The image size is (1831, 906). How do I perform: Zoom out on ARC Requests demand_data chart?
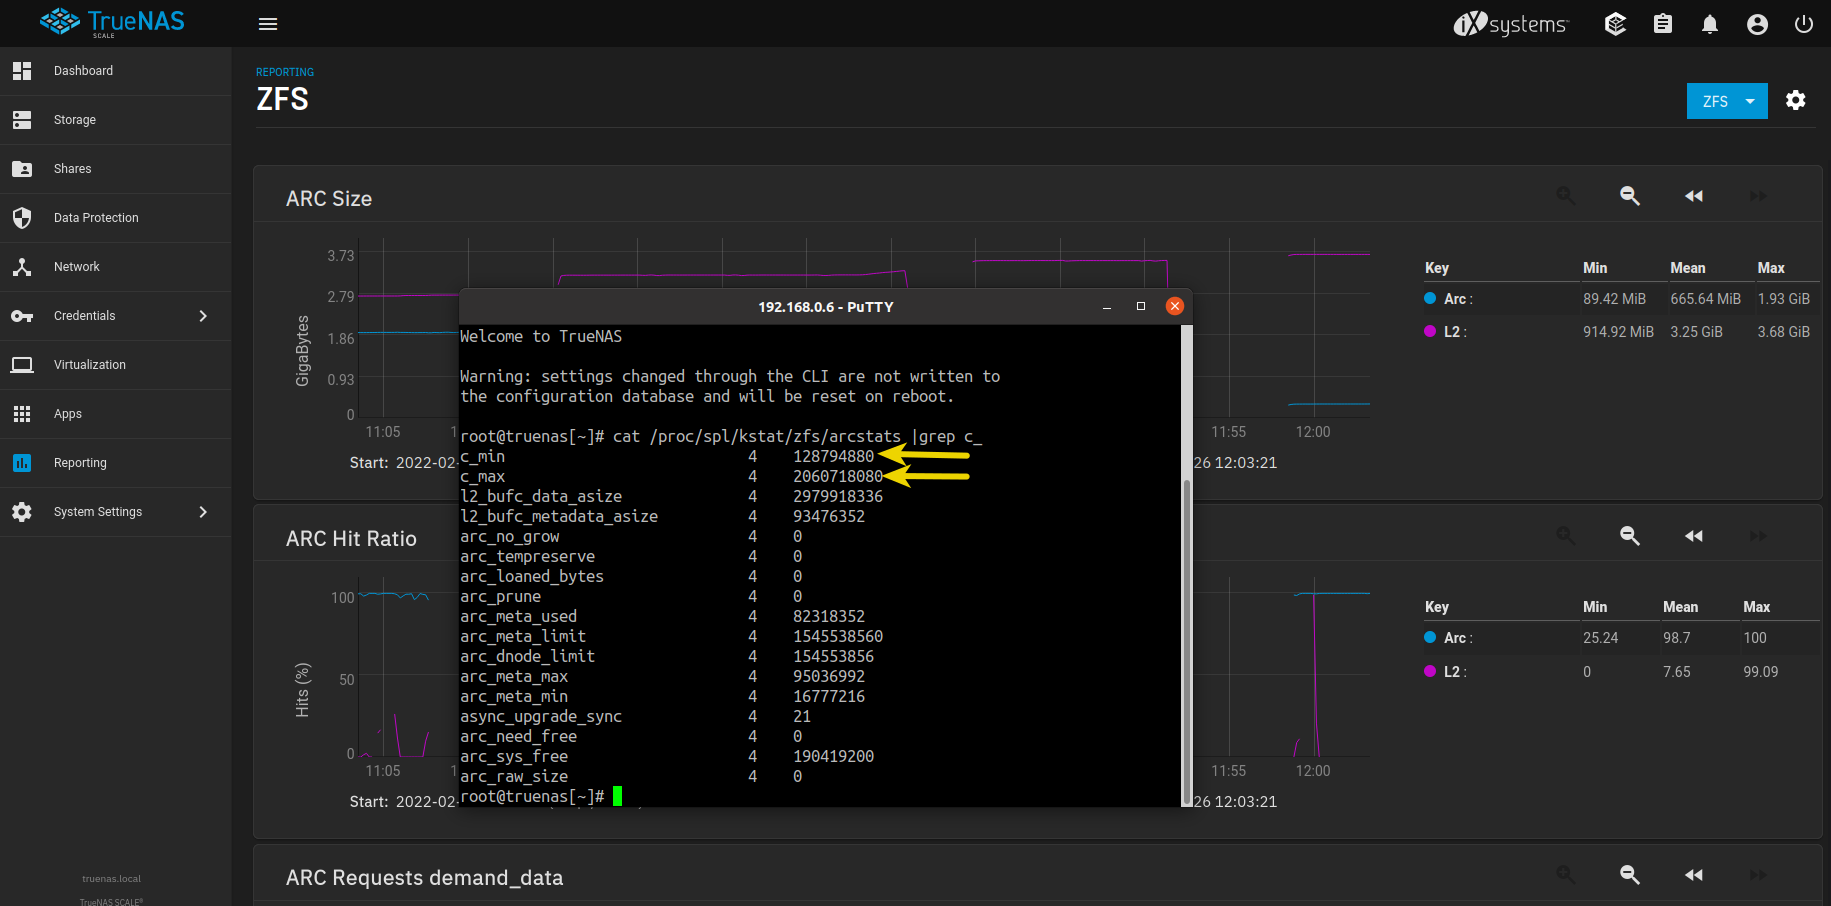click(x=1630, y=875)
